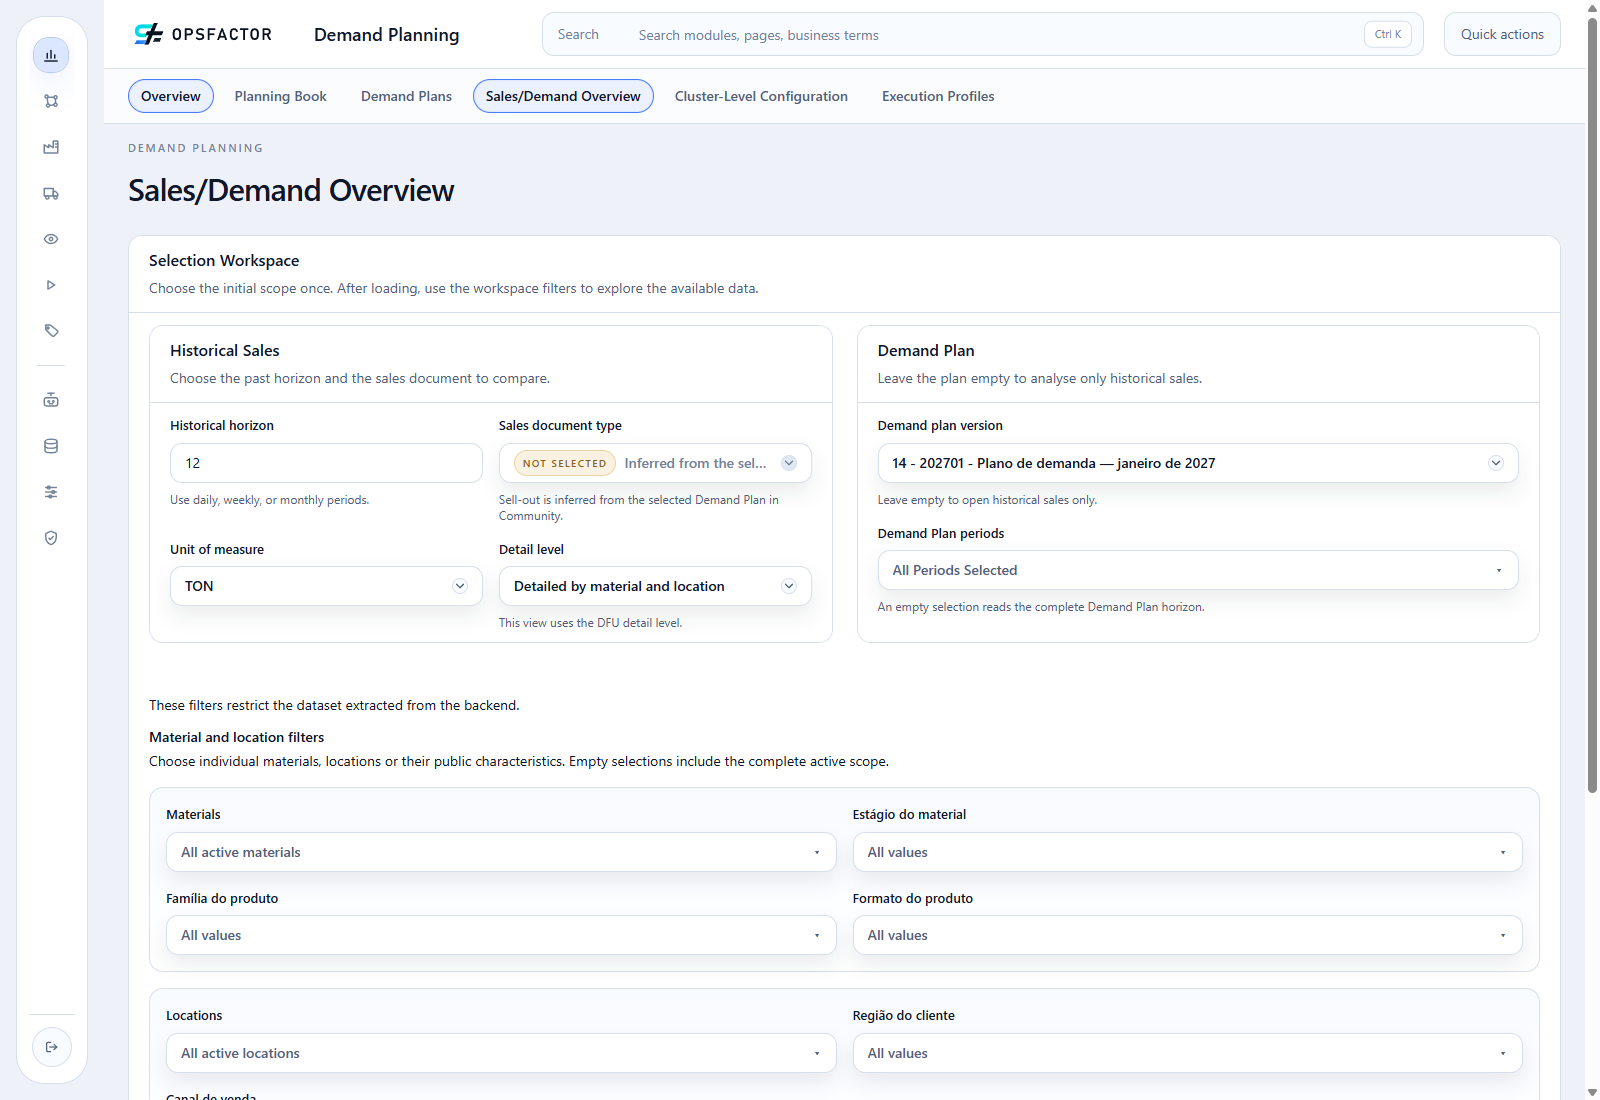
Task: Open the database sidebar icon
Action: (51, 446)
